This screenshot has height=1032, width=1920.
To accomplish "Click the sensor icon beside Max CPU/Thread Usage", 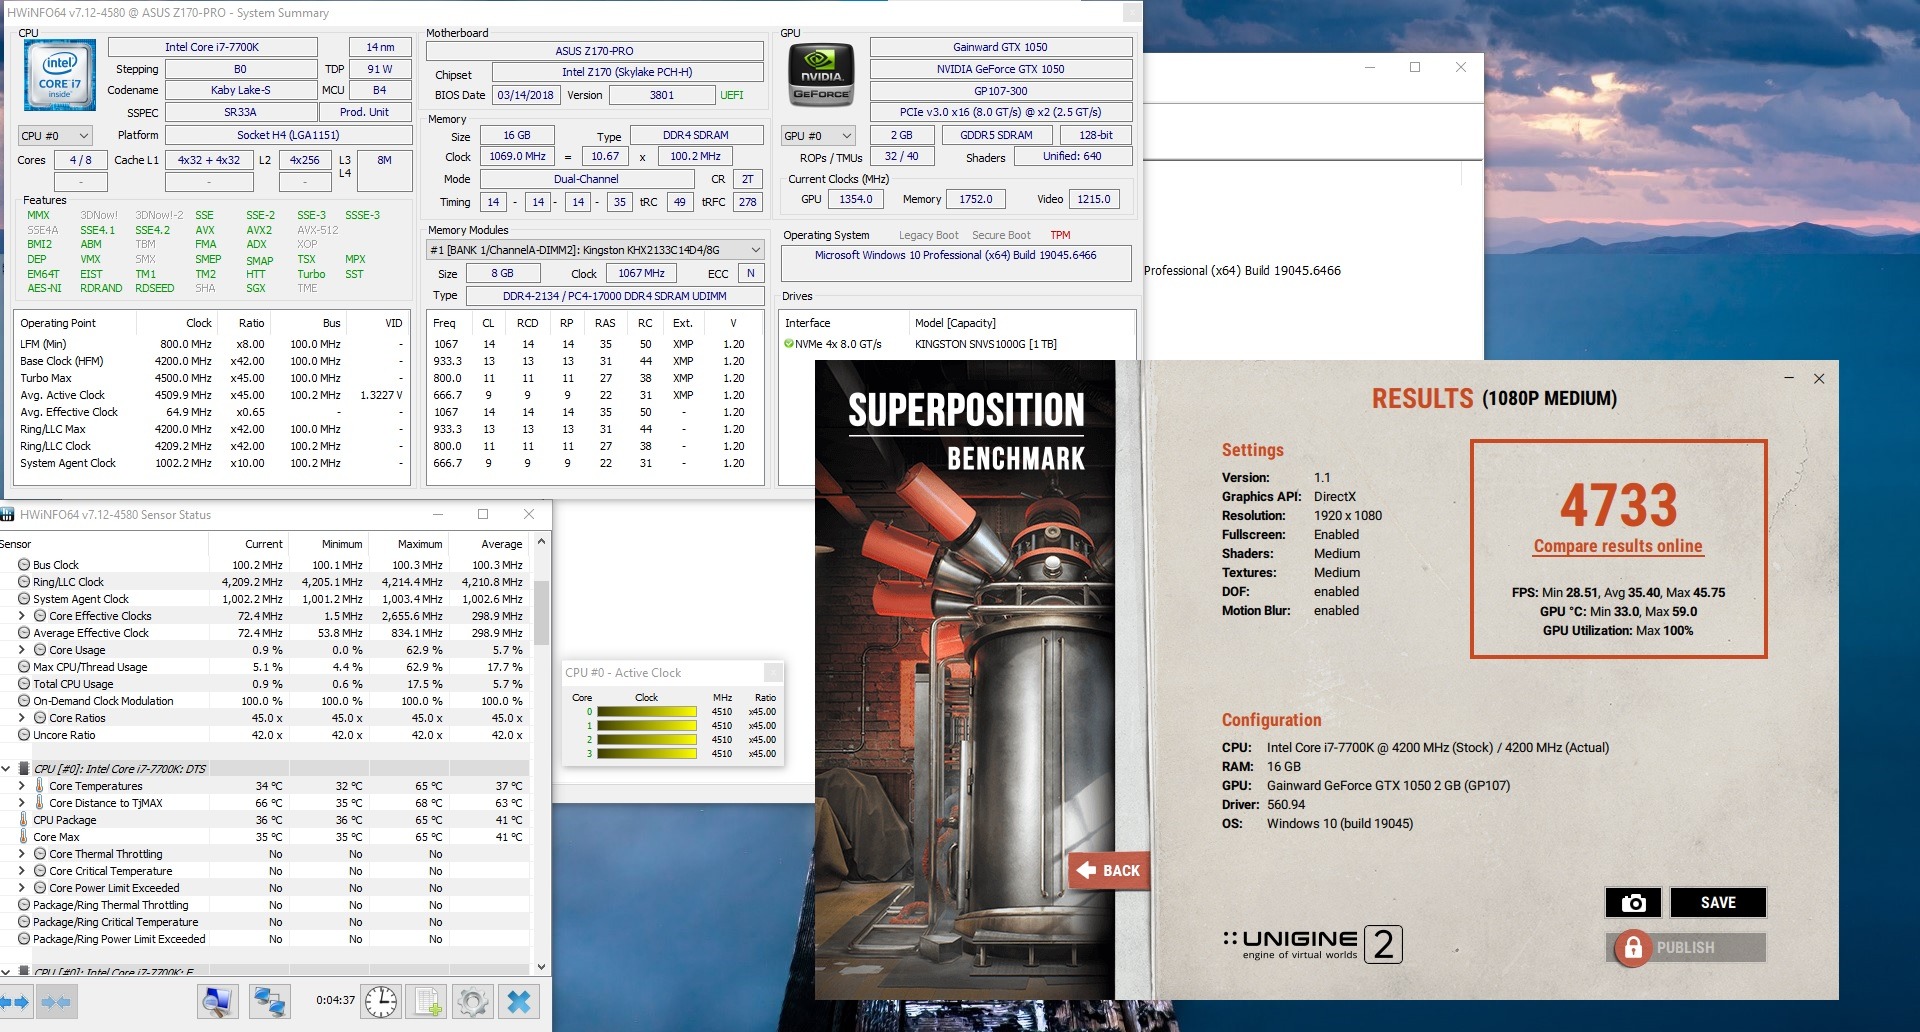I will [x=24, y=667].
